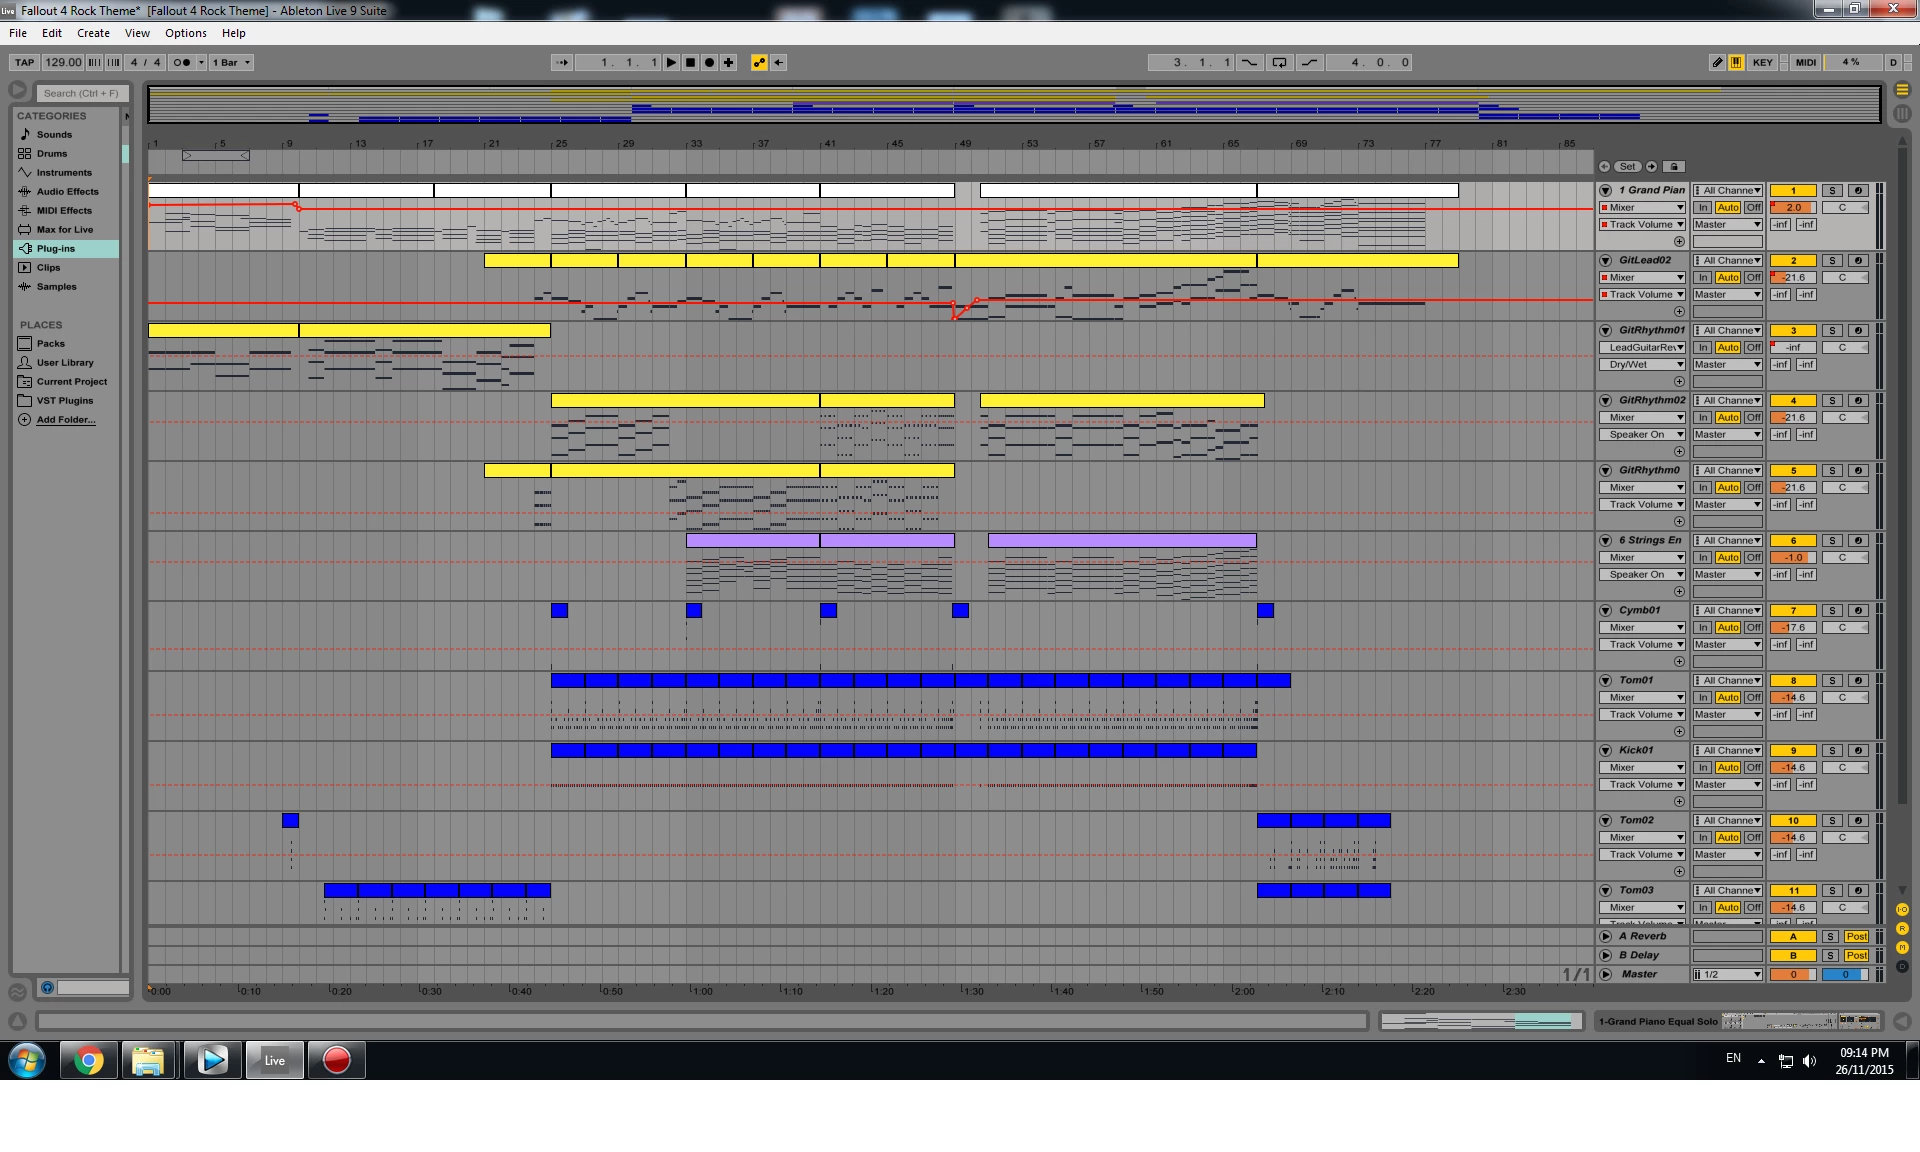Viewport: 1920px width, 1152px height.
Task: Add automation lane on 1 Grand Piano track
Action: 1679,241
